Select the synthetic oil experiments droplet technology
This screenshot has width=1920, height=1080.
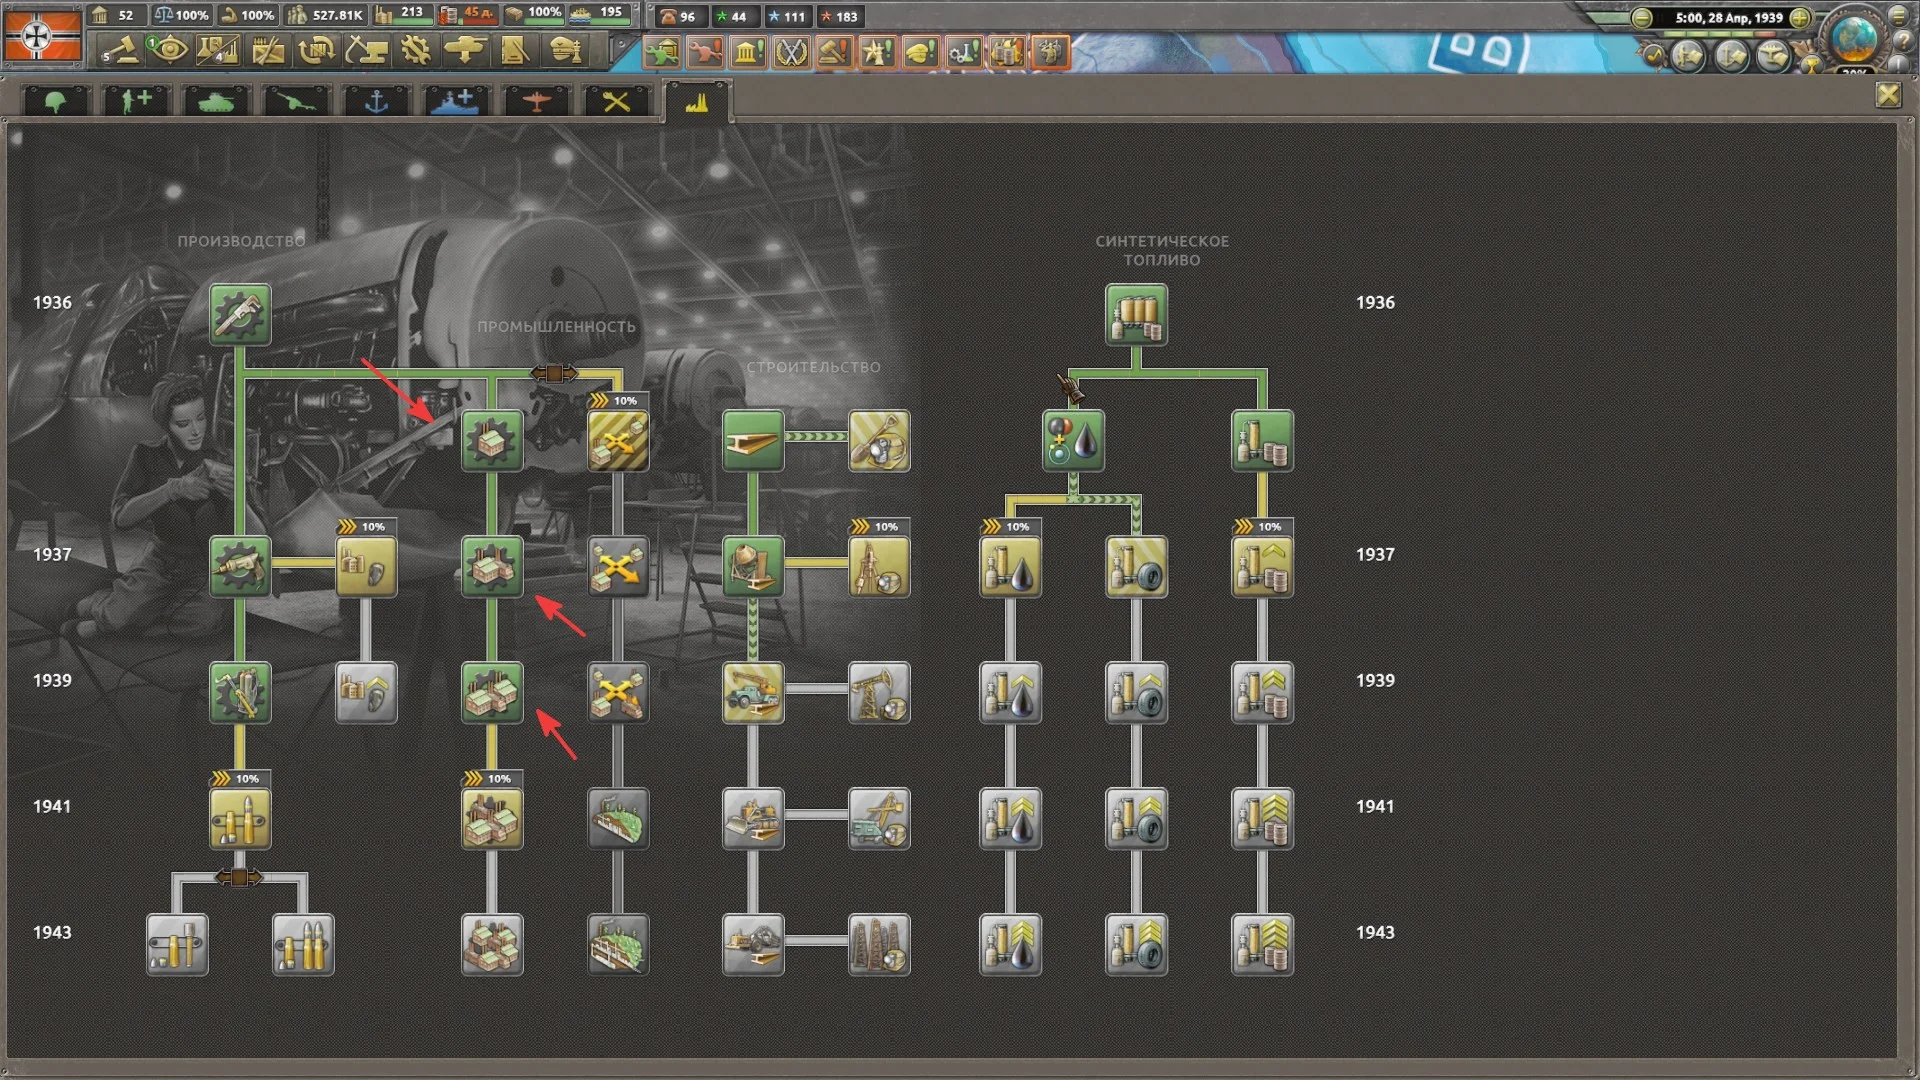(x=1073, y=441)
